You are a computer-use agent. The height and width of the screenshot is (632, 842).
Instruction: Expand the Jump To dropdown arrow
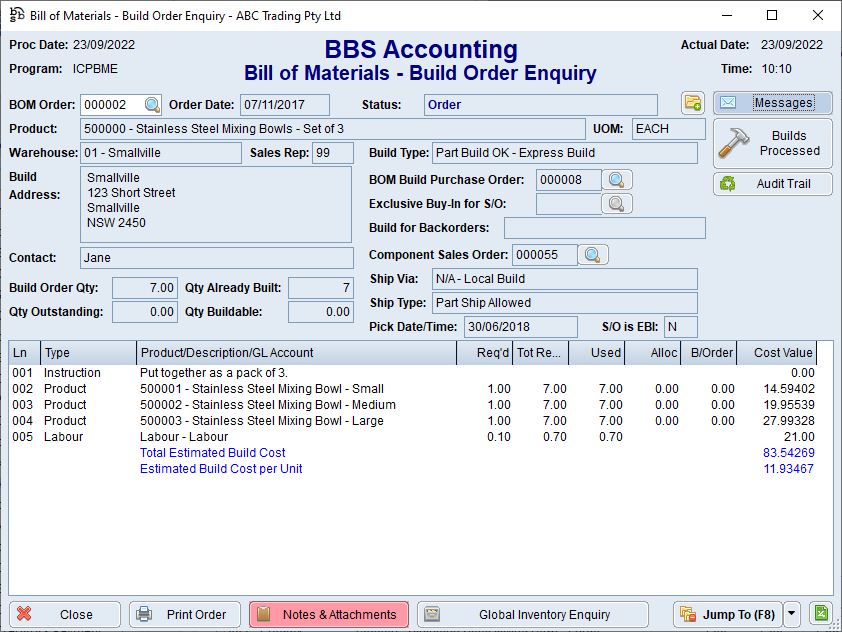[x=793, y=614]
